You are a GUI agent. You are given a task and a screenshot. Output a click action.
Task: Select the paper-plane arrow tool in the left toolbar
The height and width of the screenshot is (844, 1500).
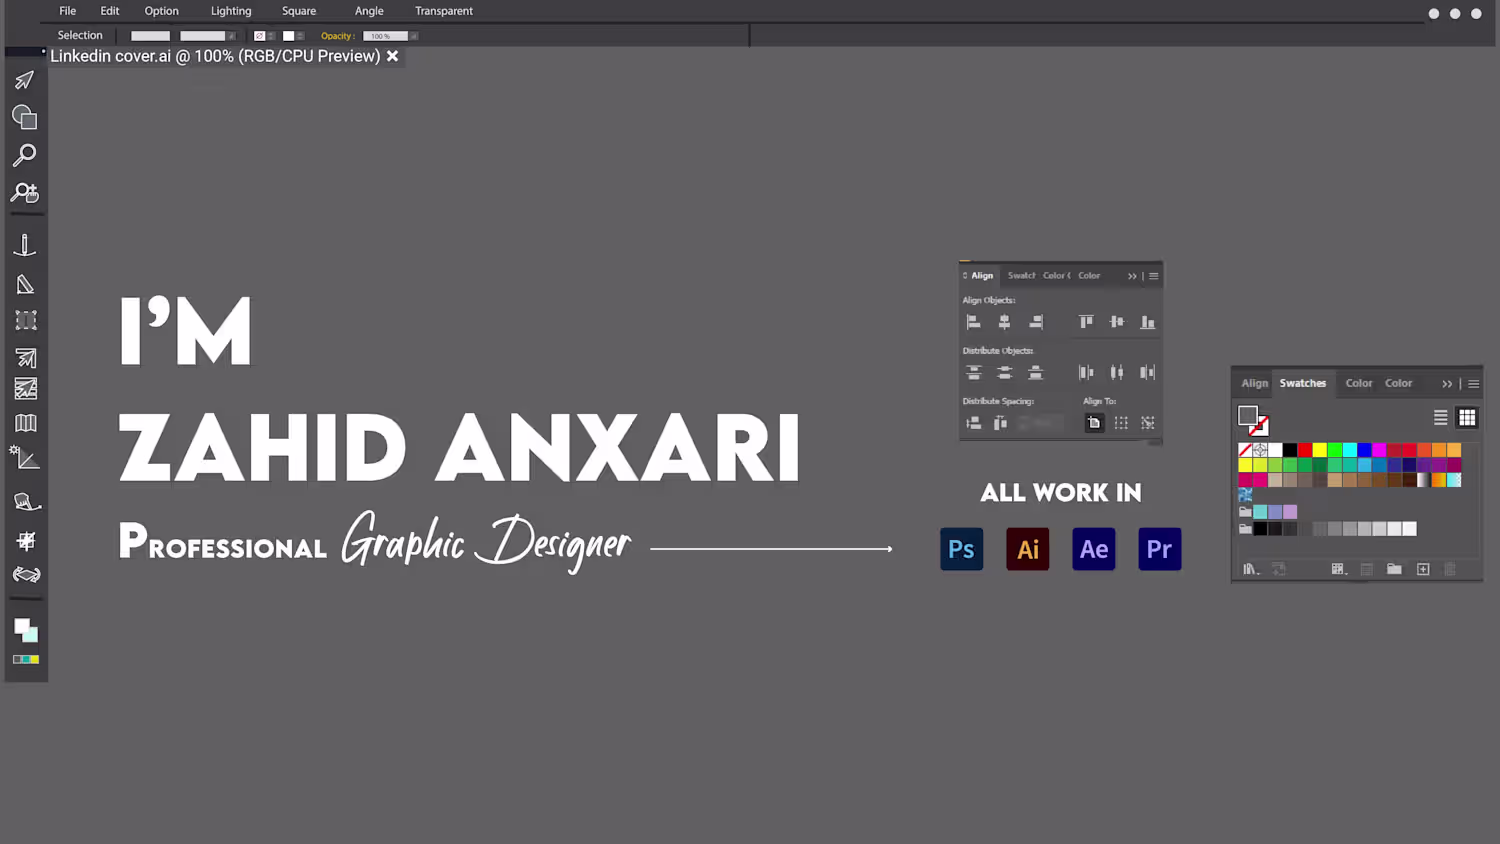click(25, 80)
